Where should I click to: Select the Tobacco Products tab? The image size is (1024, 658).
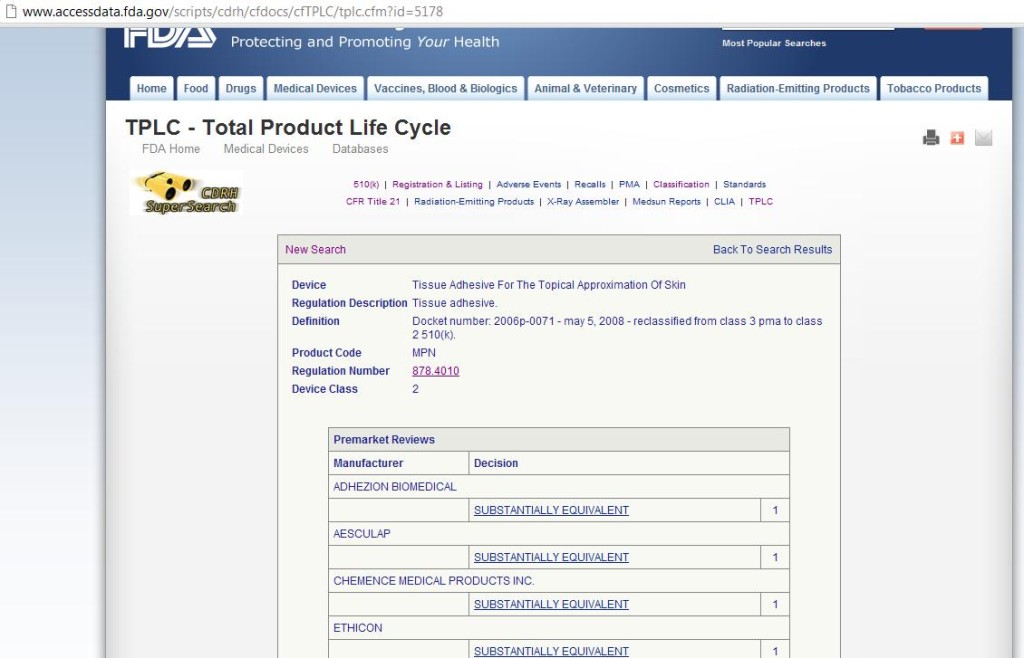click(x=934, y=88)
